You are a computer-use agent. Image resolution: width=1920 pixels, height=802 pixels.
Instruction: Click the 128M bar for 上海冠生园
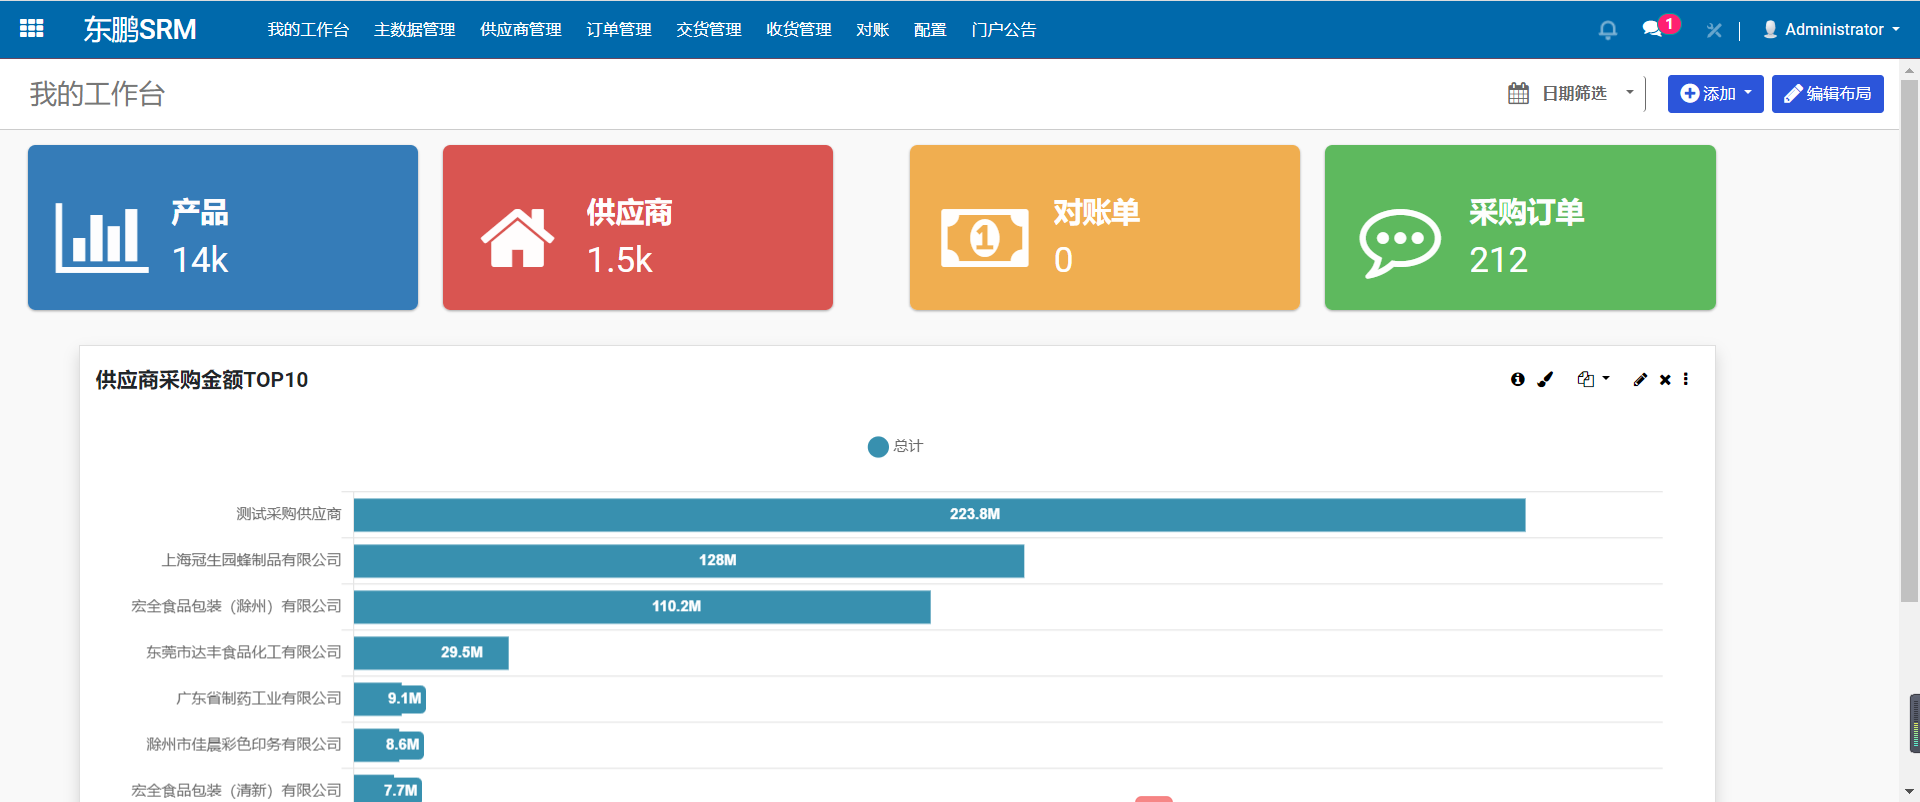689,561
